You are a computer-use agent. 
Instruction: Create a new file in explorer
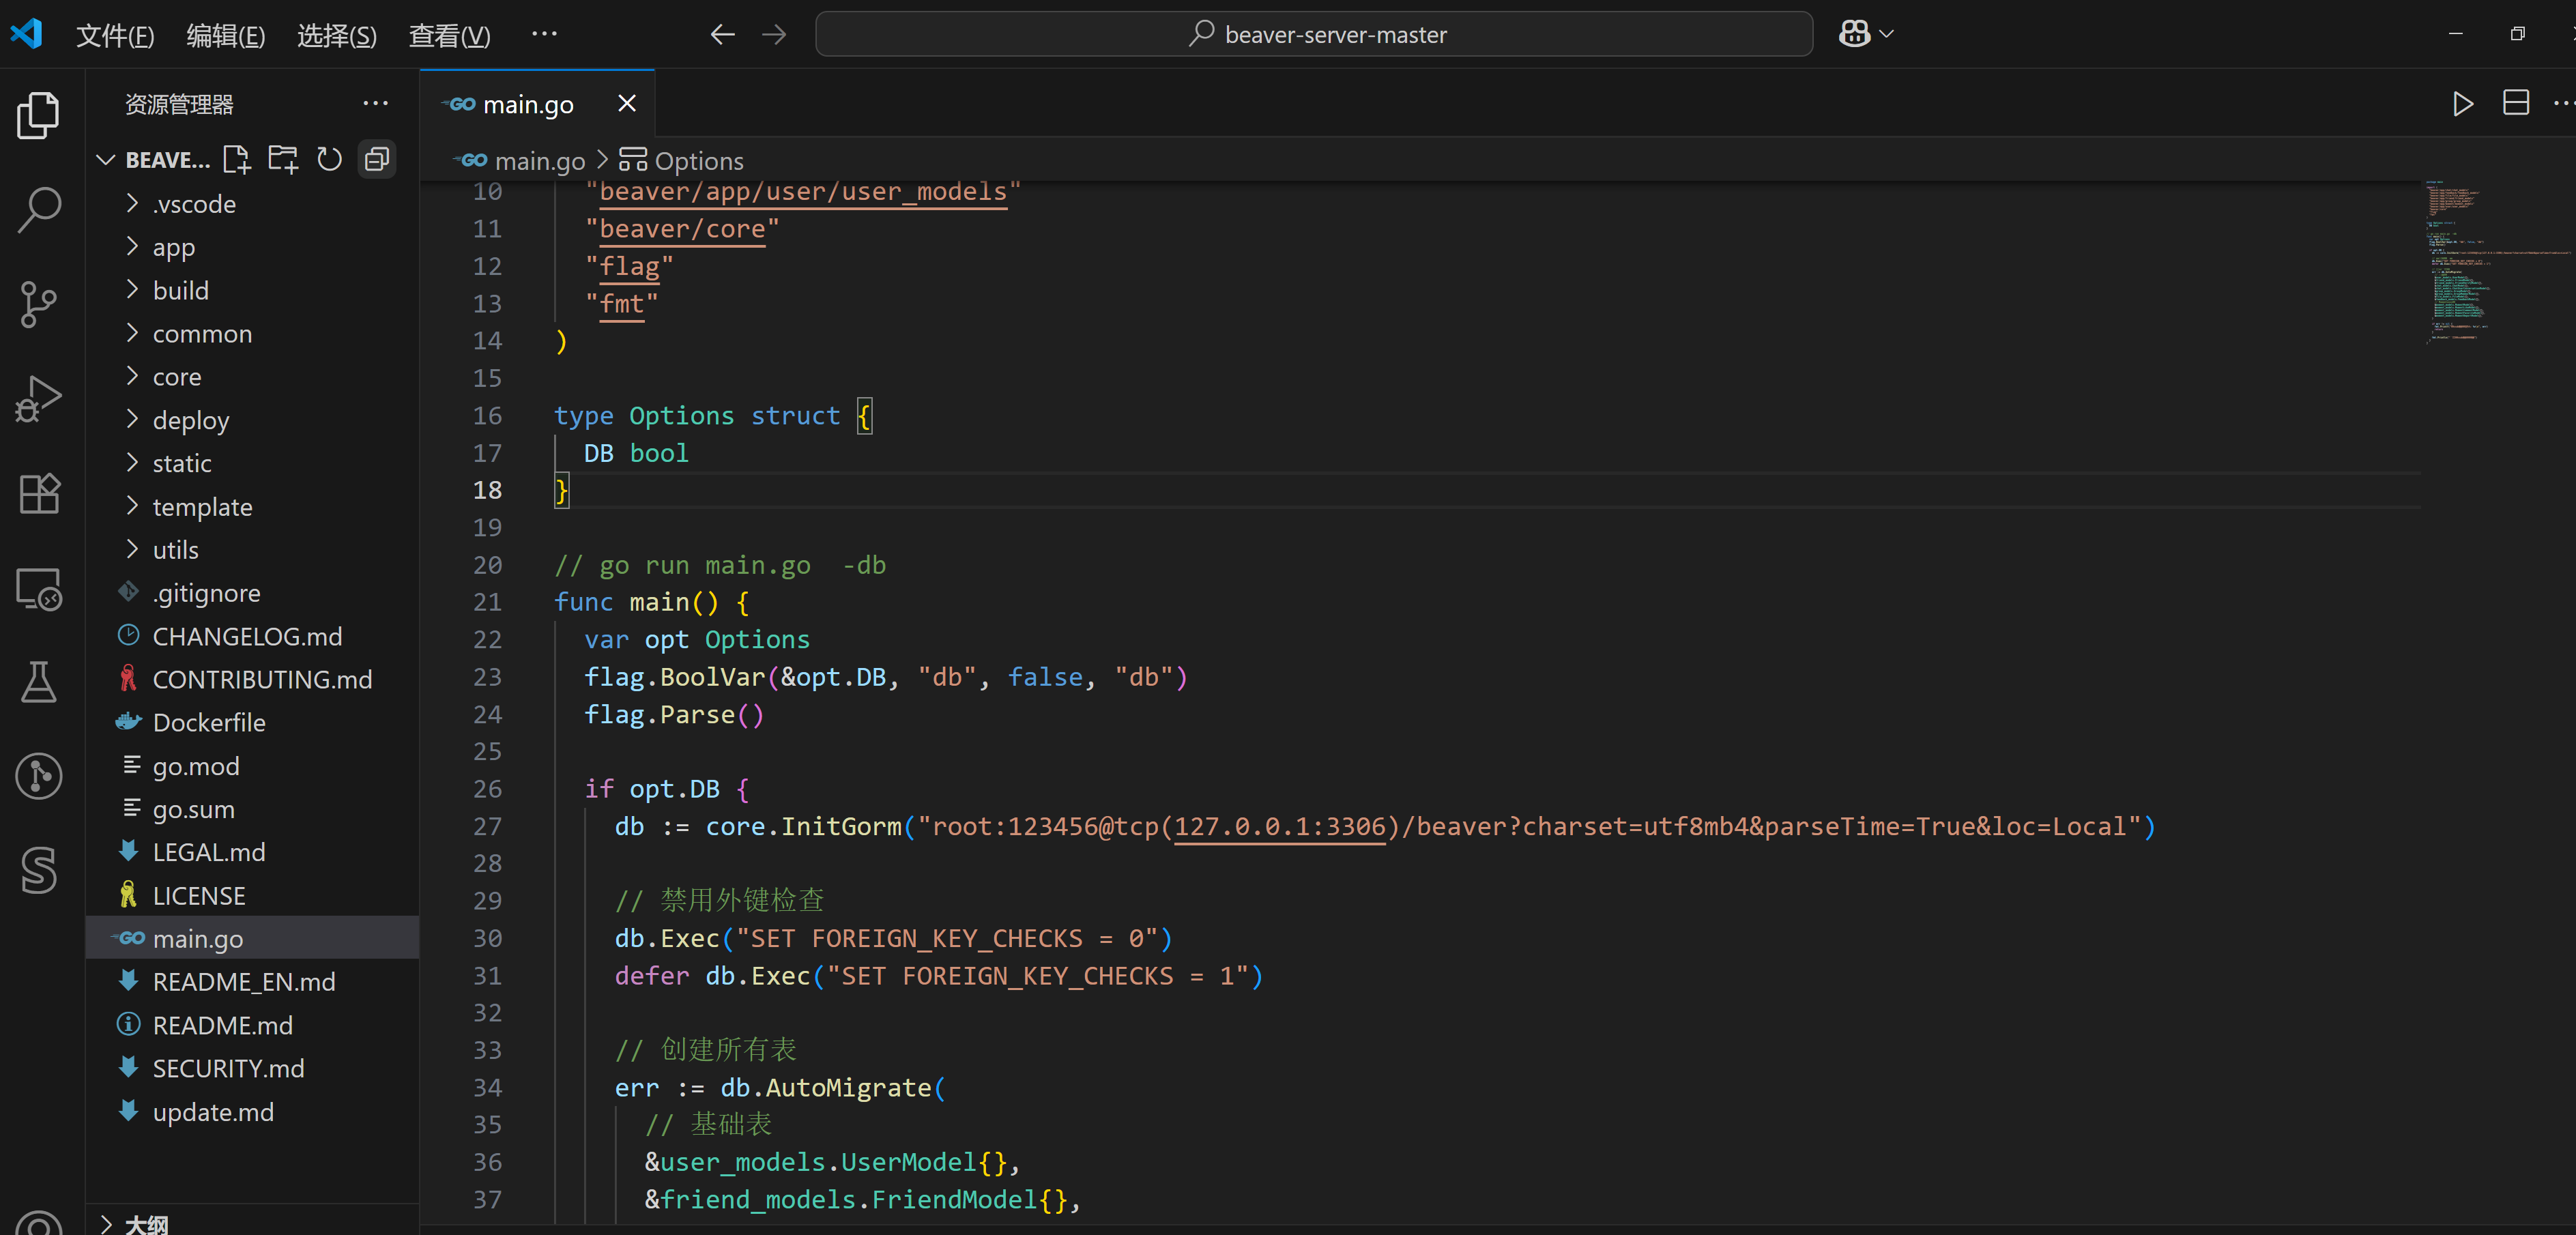(237, 159)
